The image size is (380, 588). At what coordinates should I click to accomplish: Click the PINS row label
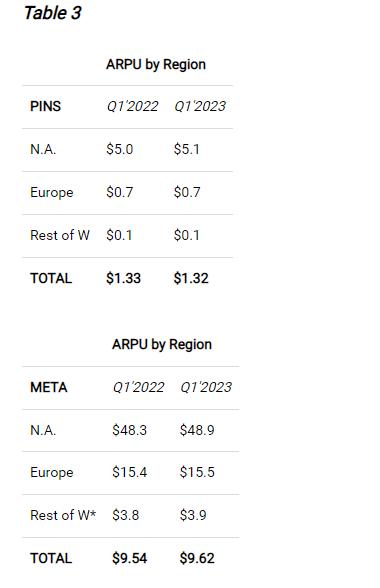coord(45,106)
